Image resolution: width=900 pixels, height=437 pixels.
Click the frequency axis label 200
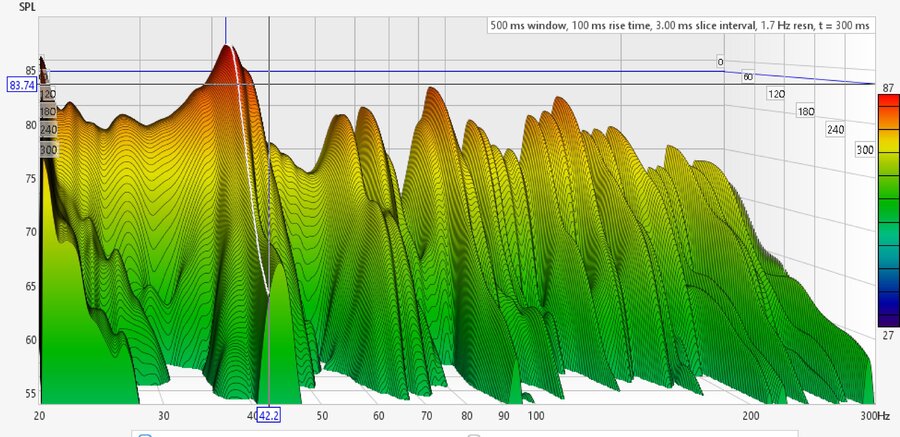[x=751, y=415]
